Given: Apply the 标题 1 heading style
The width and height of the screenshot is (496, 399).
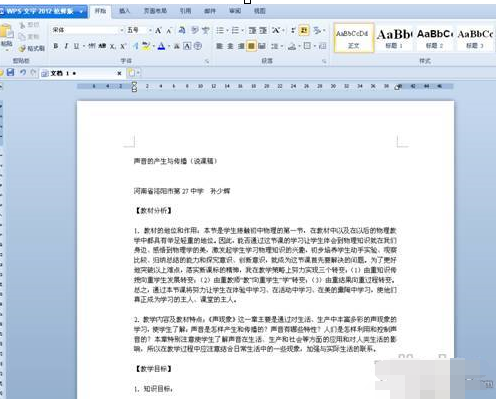Looking at the screenshot, I should click(x=394, y=38).
